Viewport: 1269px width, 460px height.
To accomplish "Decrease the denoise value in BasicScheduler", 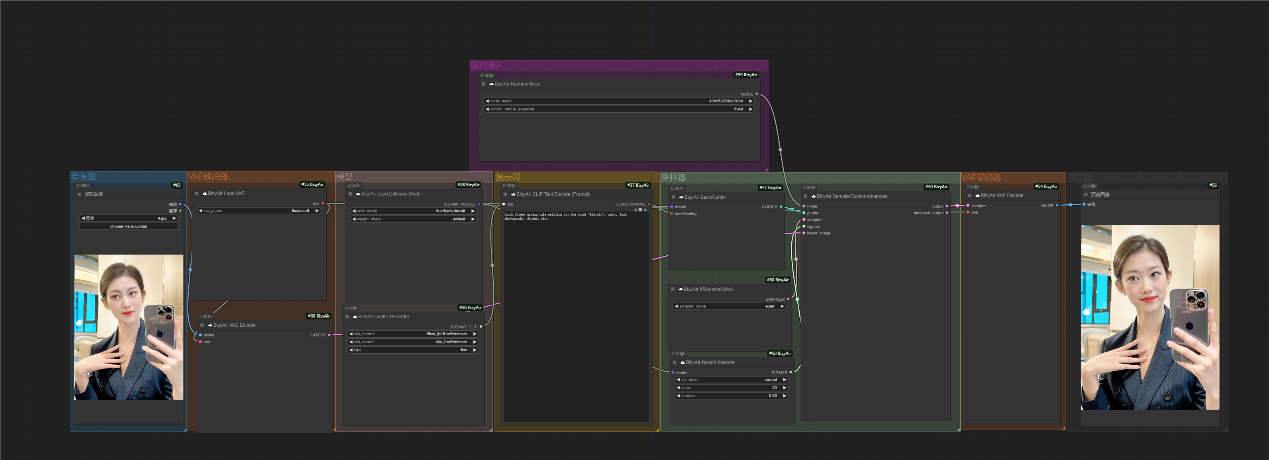I will [x=677, y=396].
